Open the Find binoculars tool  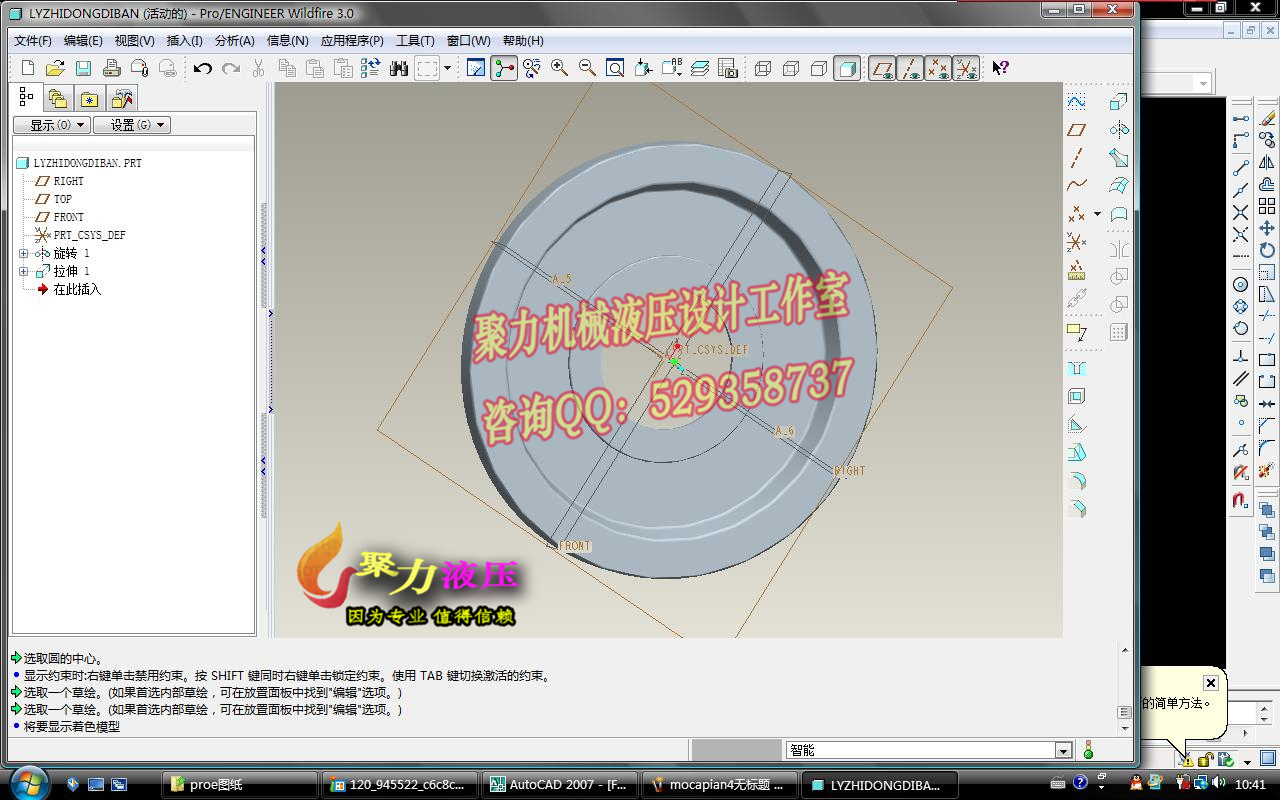coord(399,68)
